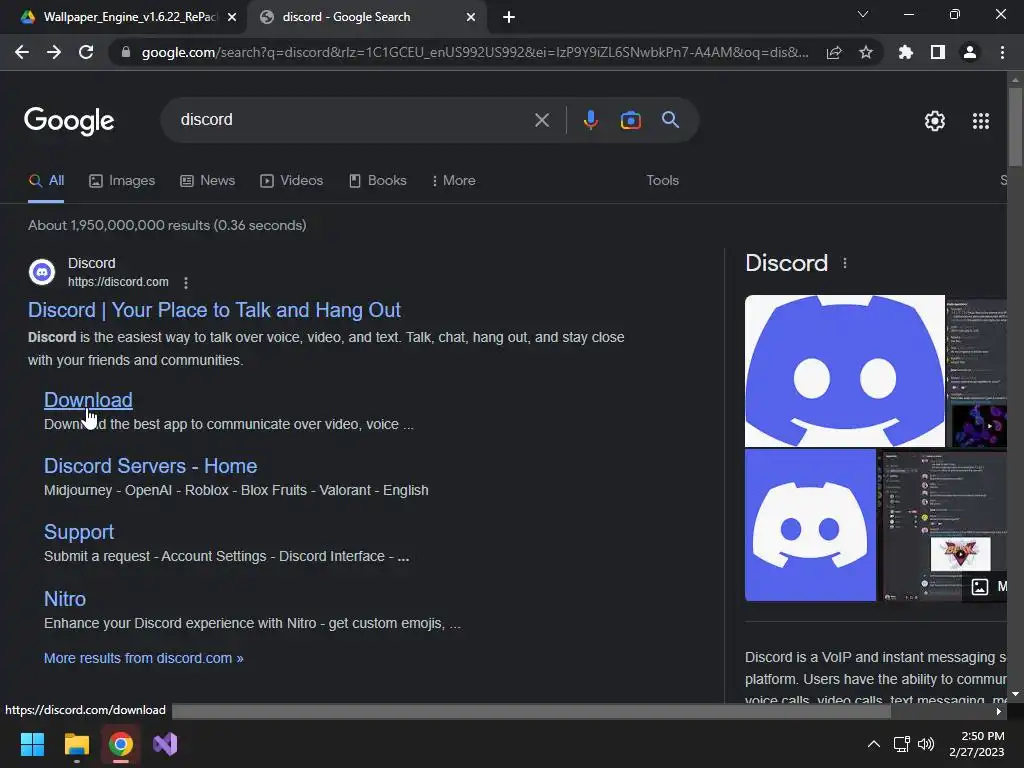This screenshot has width=1024, height=768.
Task: Click the horizontal page scrollbar
Action: click(531, 711)
